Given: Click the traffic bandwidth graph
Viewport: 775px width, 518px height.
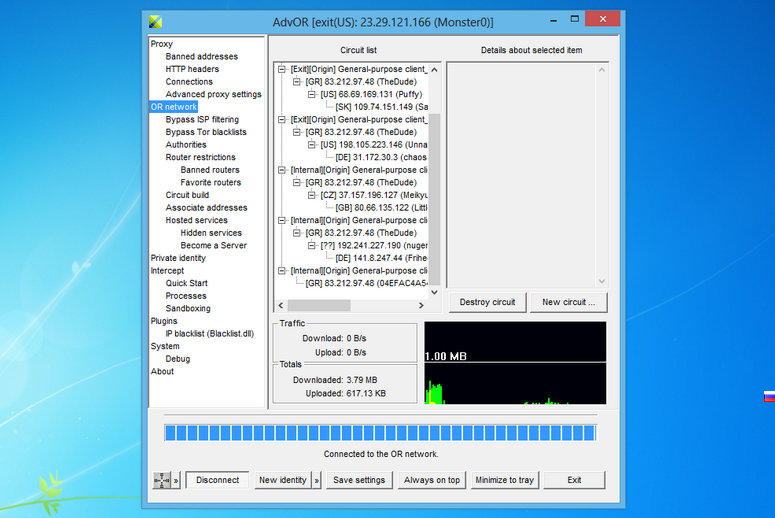Looking at the screenshot, I should [515, 363].
